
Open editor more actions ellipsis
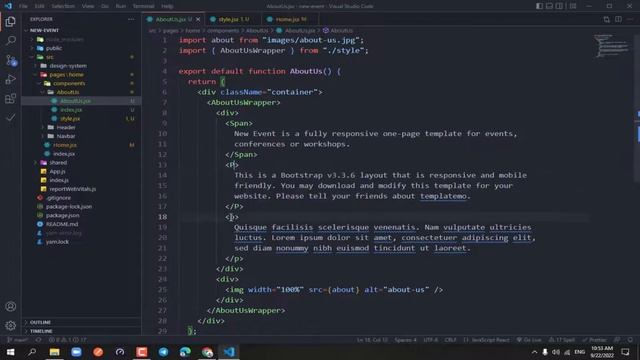pyautogui.click(x=631, y=19)
